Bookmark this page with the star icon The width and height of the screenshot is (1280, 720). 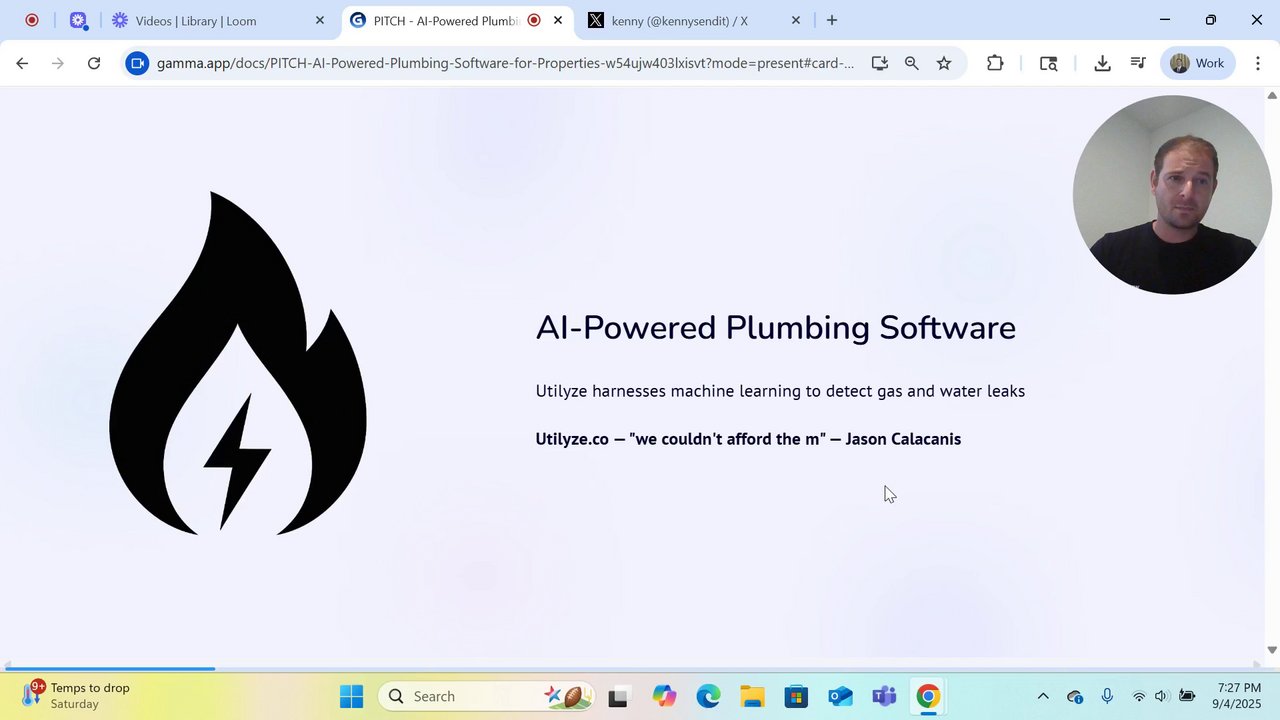click(944, 63)
